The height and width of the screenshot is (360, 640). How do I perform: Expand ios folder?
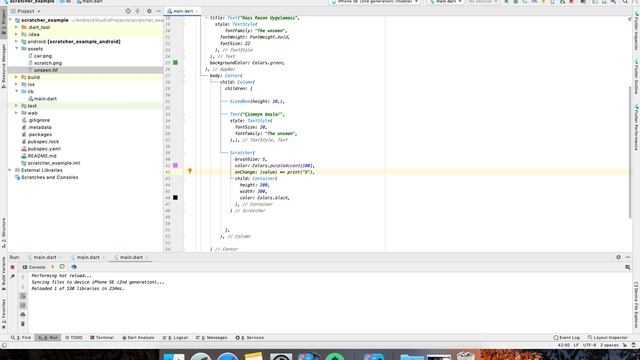tap(16, 84)
